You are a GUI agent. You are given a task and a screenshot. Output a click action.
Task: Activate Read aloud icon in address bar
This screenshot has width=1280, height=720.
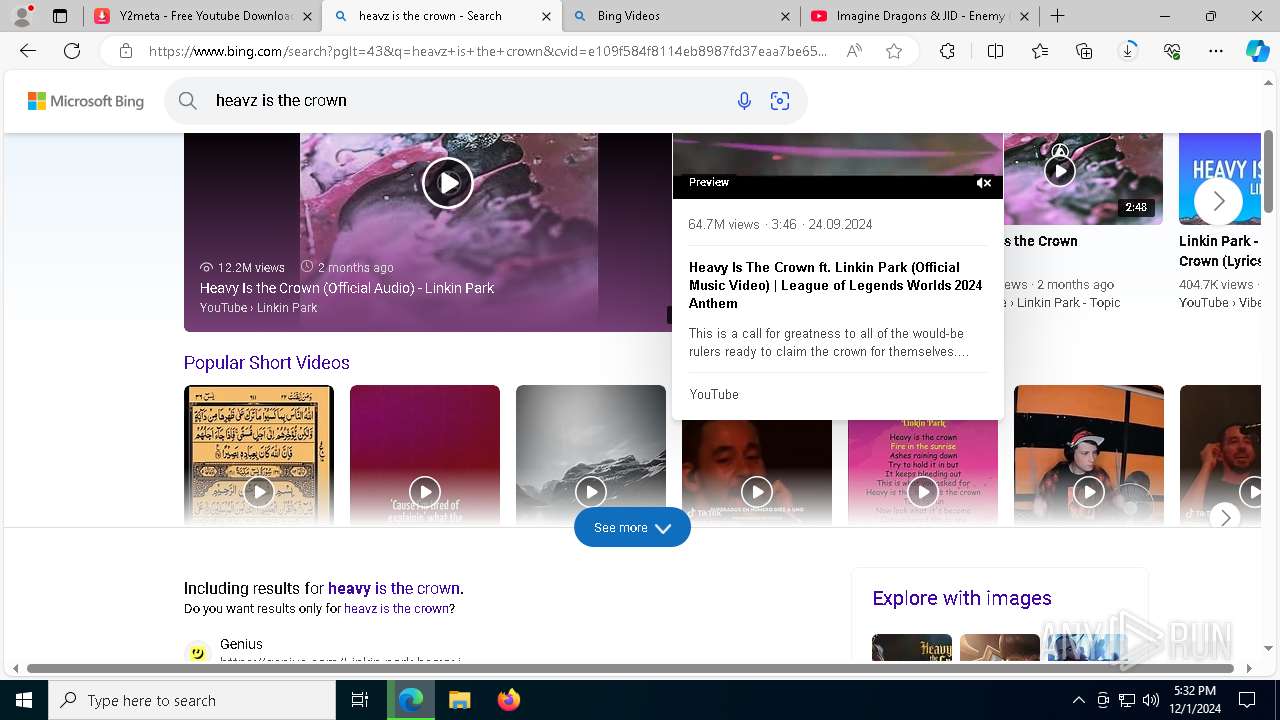[x=854, y=51]
